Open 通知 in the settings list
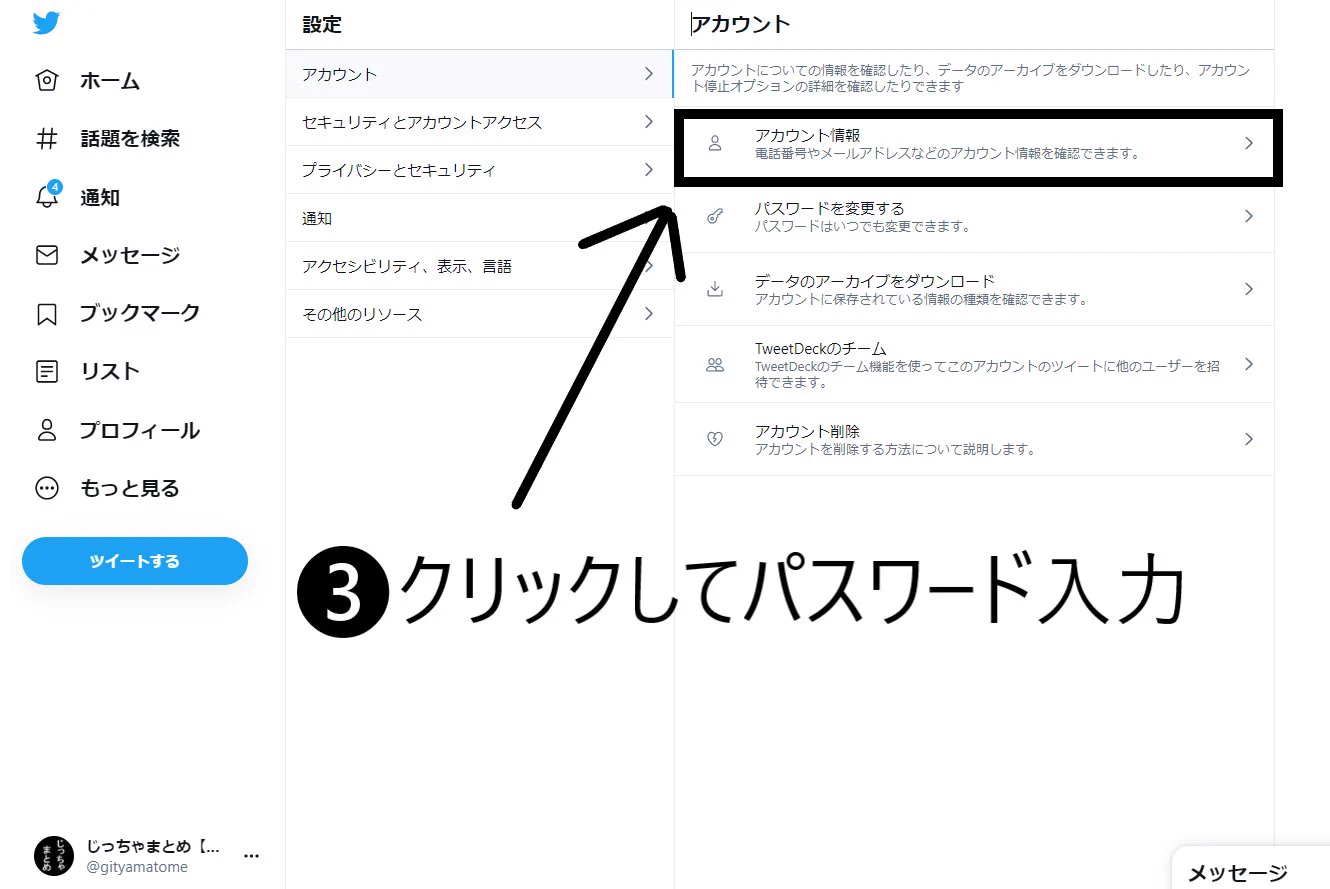 click(480, 218)
